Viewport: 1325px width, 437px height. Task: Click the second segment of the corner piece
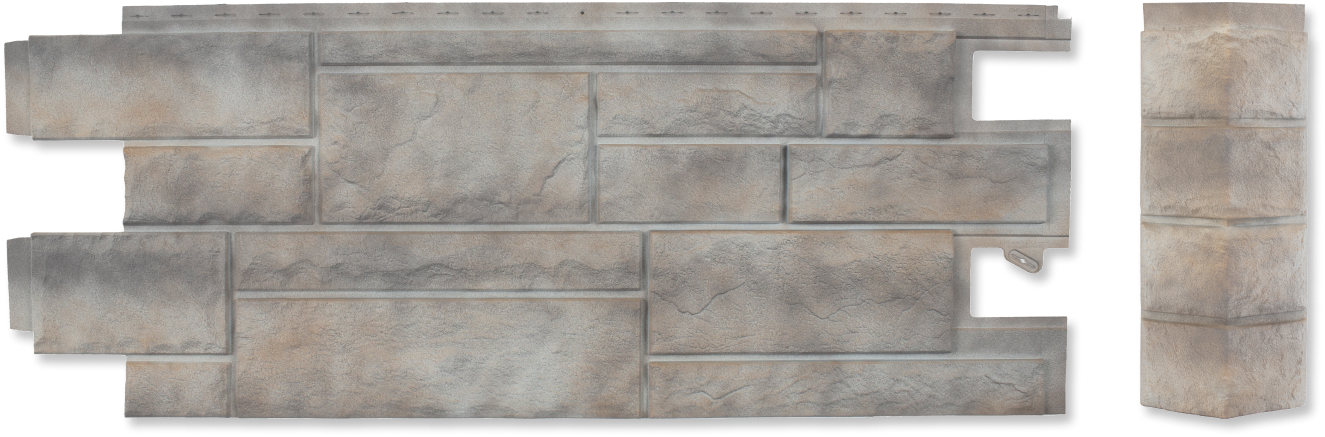[1225, 170]
